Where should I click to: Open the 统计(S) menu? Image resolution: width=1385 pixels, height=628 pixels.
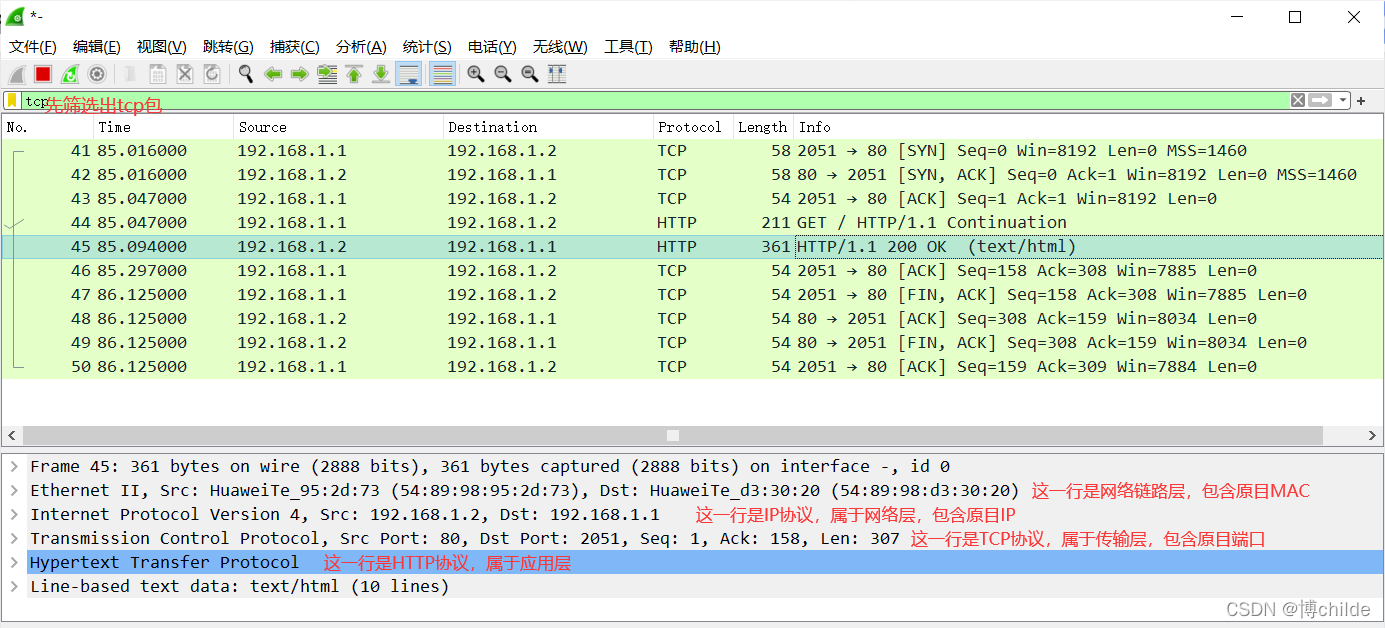click(427, 47)
